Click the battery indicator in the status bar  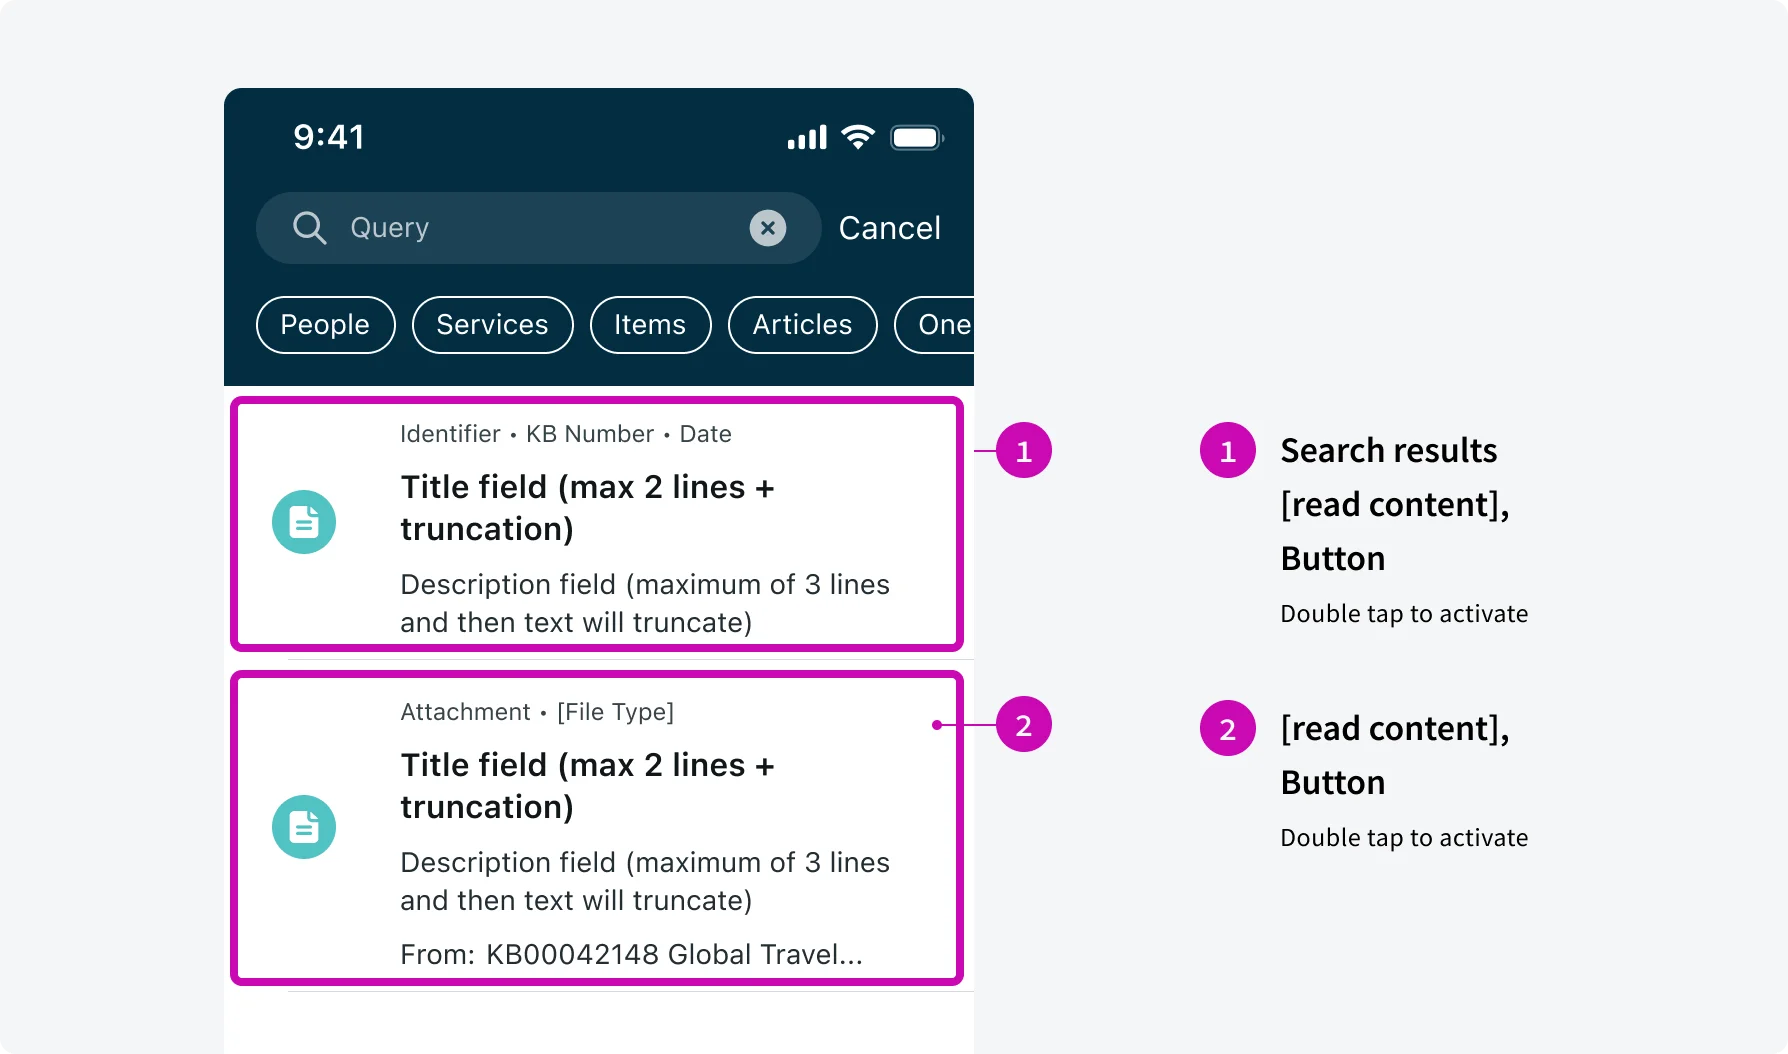[916, 137]
